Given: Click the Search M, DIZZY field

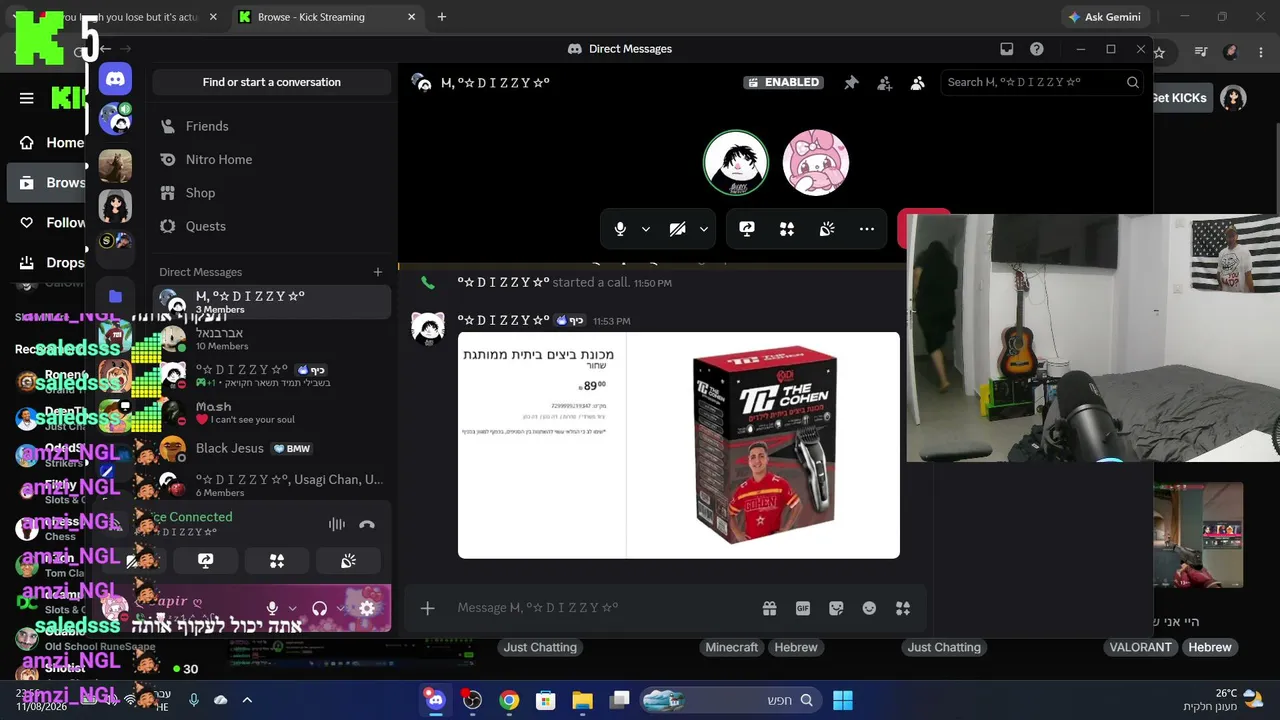Looking at the screenshot, I should pos(1042,83).
